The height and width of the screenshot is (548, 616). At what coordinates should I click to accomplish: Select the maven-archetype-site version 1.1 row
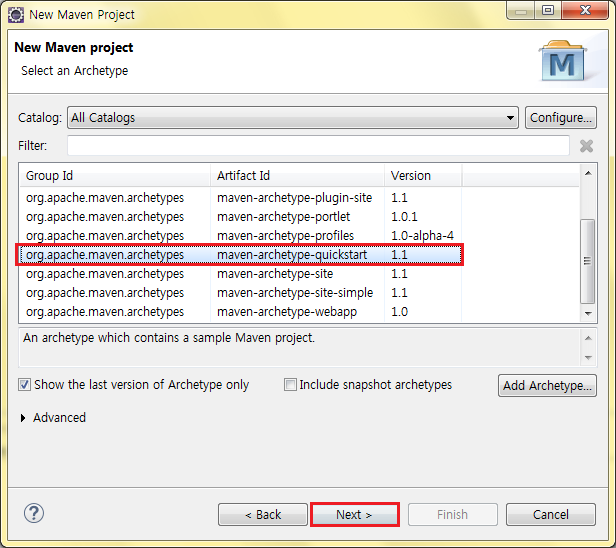pyautogui.click(x=240, y=274)
